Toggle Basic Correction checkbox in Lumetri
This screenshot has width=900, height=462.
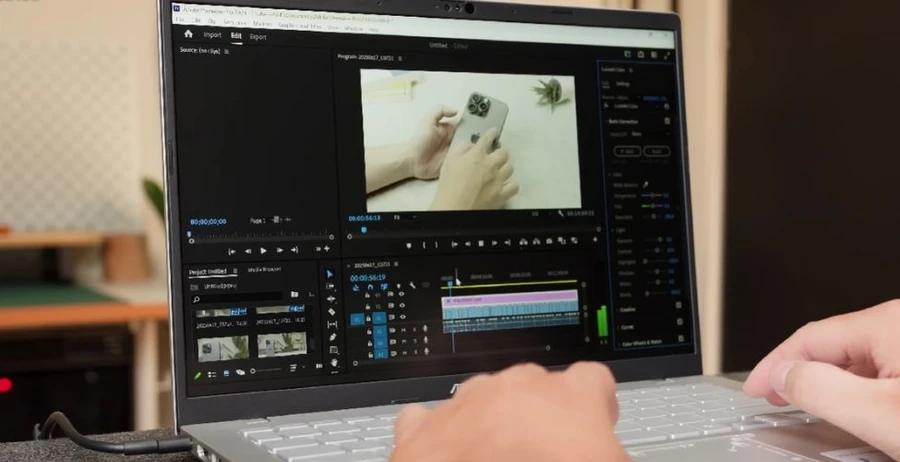pyautogui.click(x=667, y=121)
